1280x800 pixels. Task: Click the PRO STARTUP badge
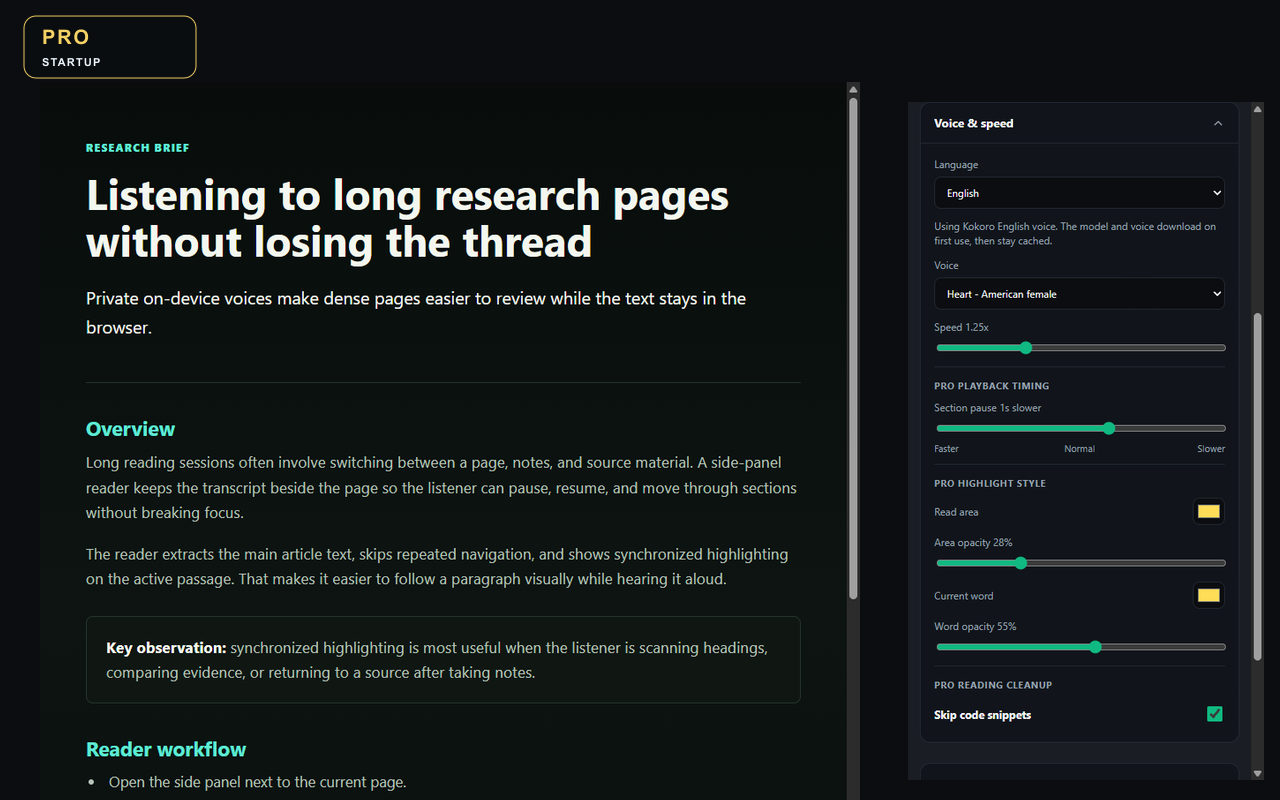(x=110, y=47)
